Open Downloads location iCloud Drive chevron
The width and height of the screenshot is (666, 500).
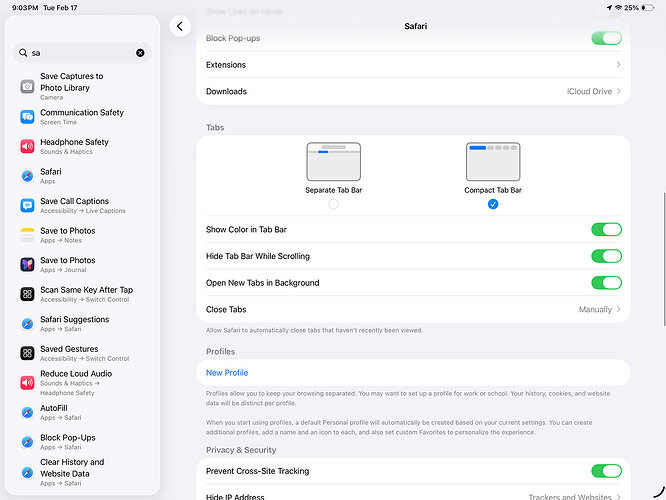pyautogui.click(x=618, y=91)
